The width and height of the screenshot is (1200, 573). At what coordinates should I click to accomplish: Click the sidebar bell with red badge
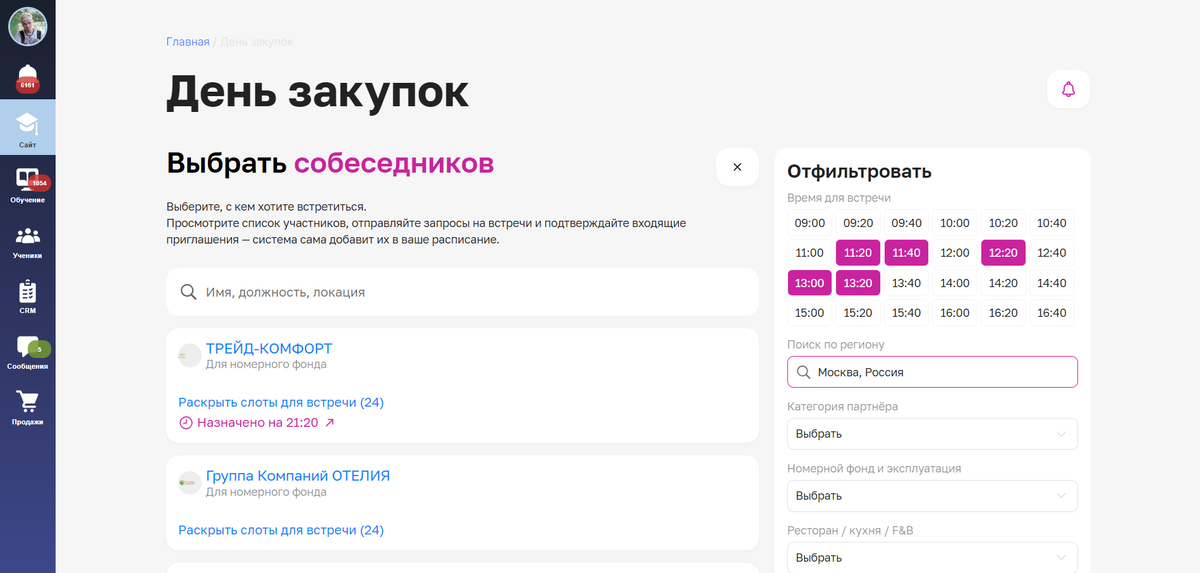(x=27, y=77)
